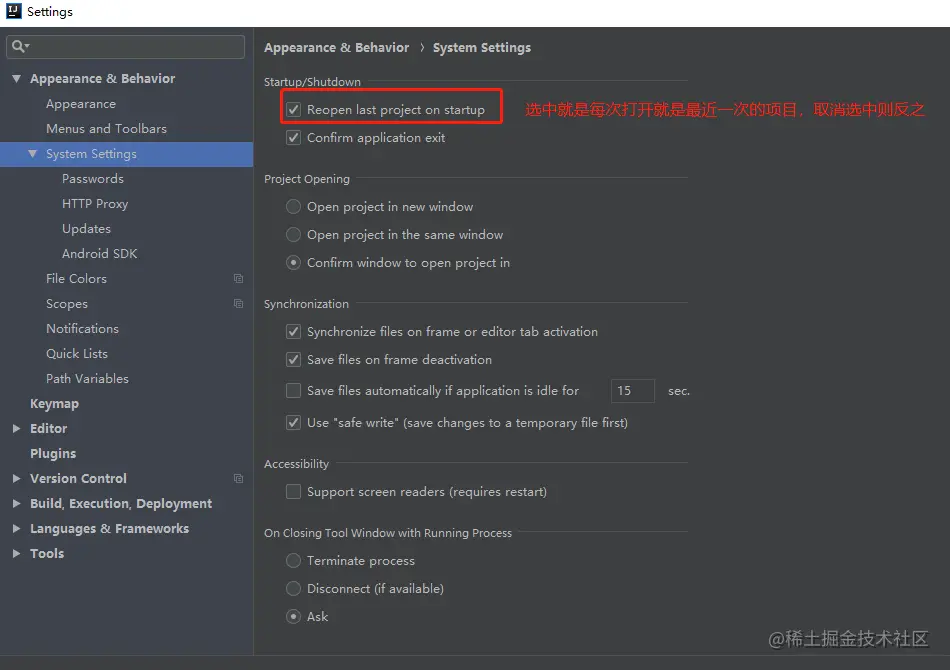Collapse the Appearance & Behavior tree node
This screenshot has width=950, height=670.
pyautogui.click(x=16, y=78)
